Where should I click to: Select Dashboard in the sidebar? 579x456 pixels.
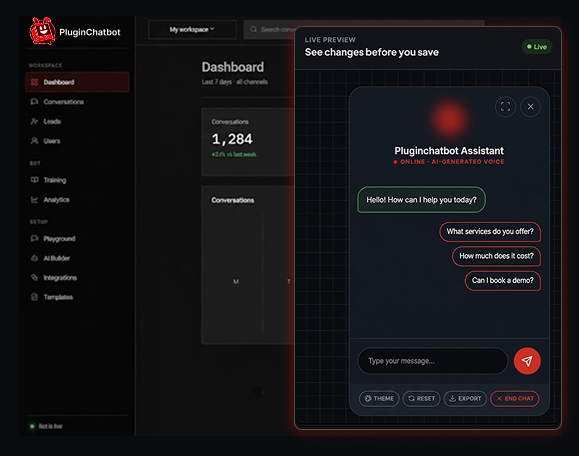77,82
